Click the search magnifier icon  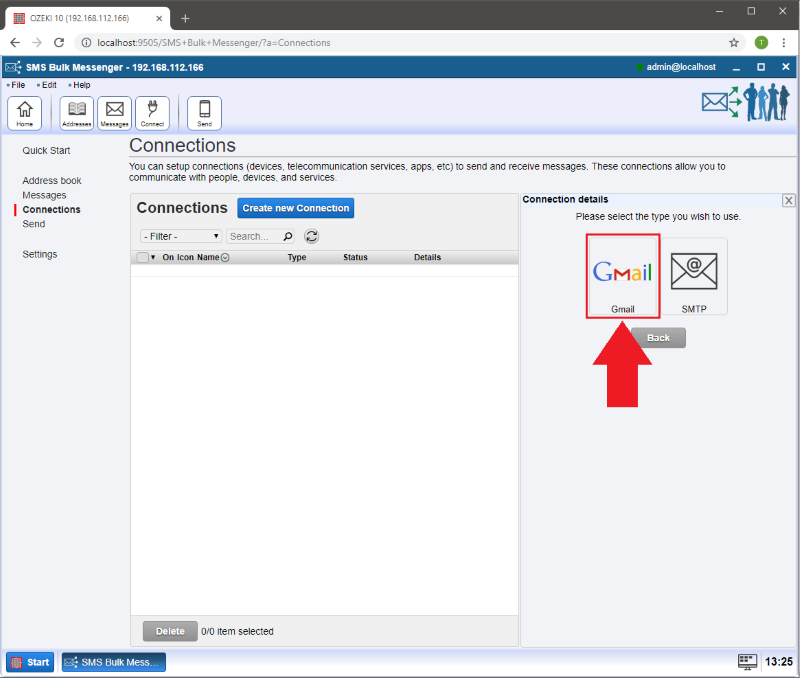pos(288,237)
